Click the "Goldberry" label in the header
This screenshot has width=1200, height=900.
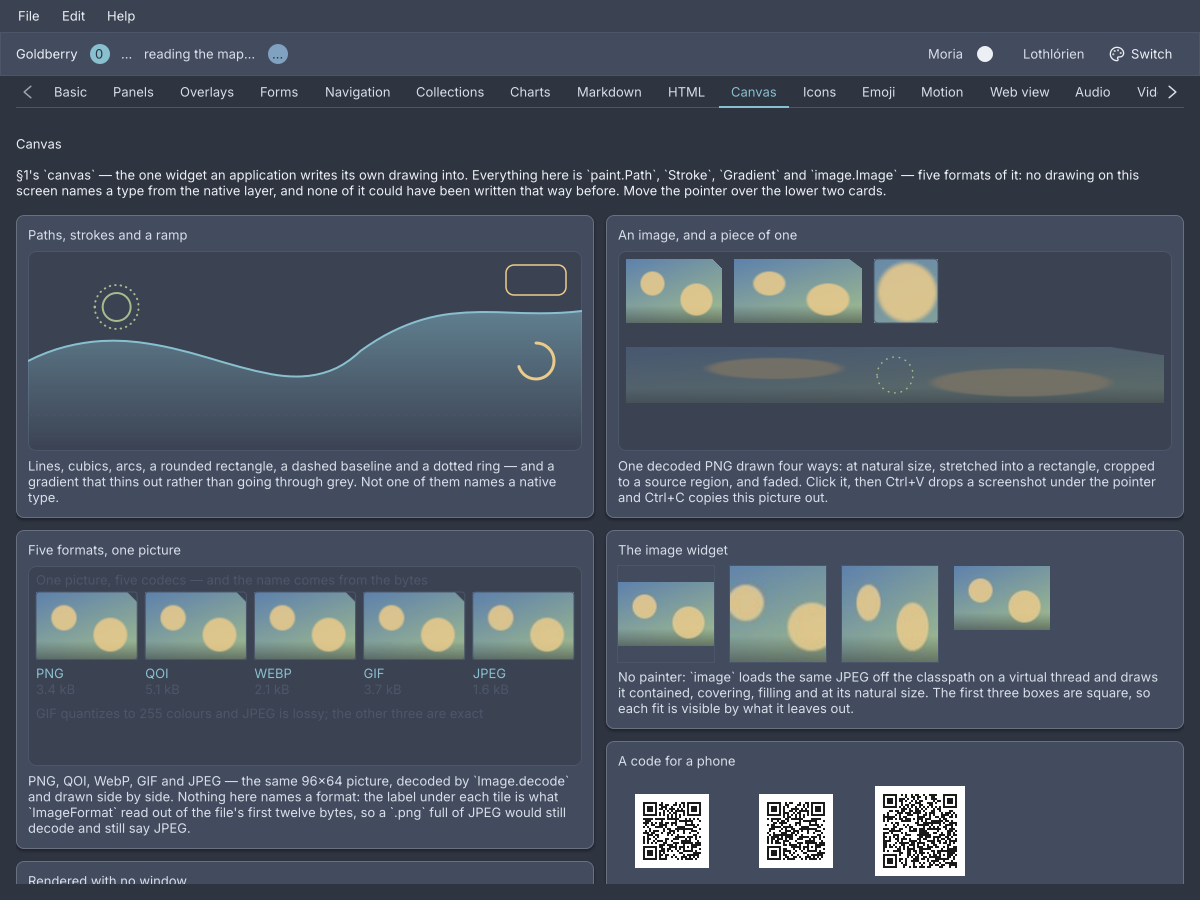(x=47, y=54)
